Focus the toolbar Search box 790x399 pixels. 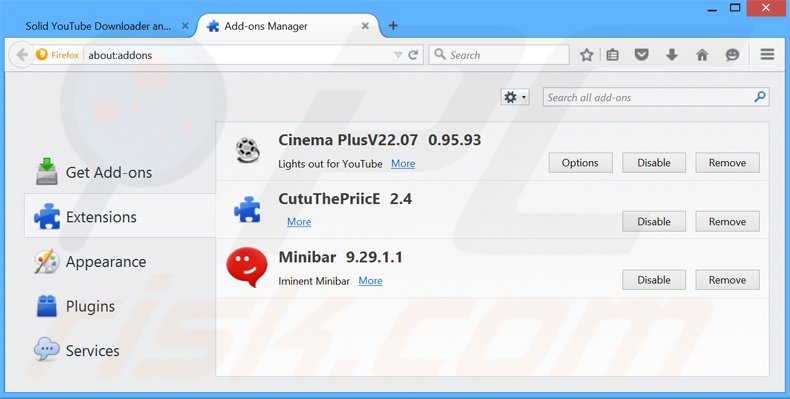(x=499, y=55)
